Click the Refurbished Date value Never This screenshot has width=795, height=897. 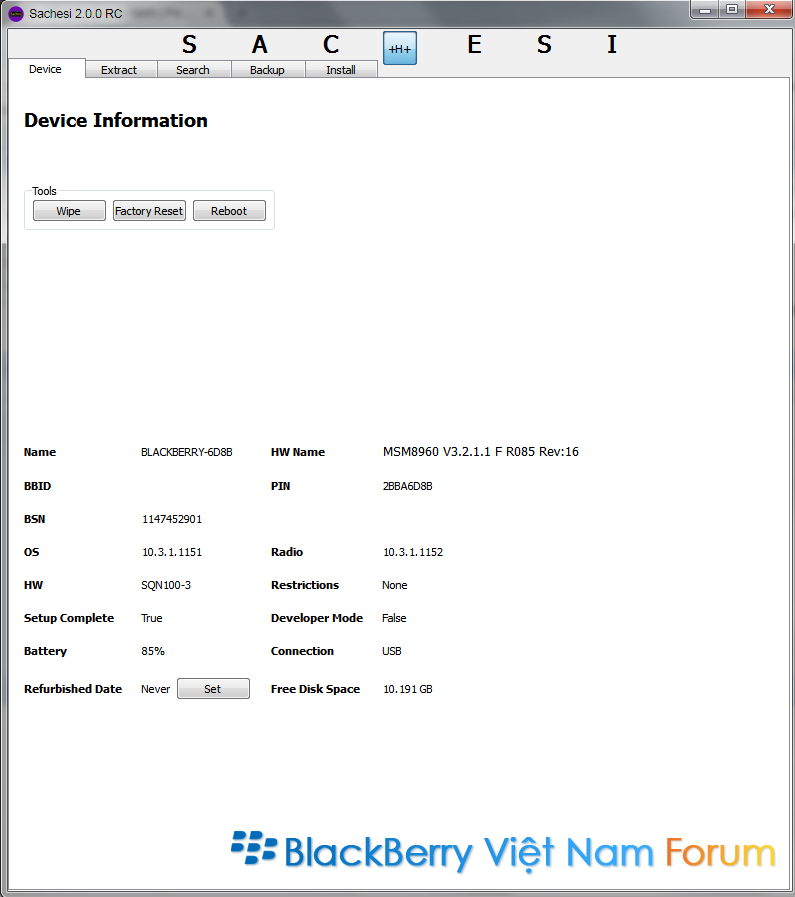[x=156, y=689]
